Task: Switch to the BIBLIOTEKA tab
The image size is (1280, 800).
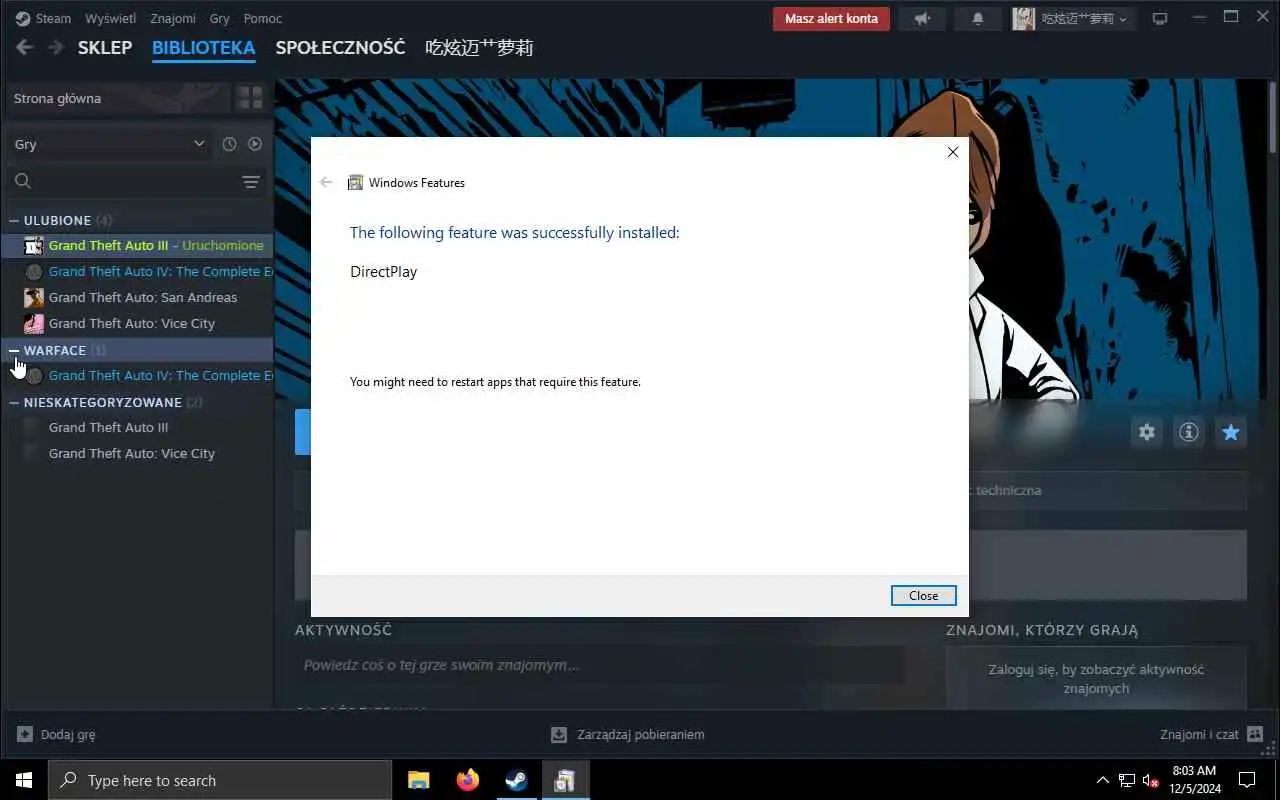Action: click(204, 47)
